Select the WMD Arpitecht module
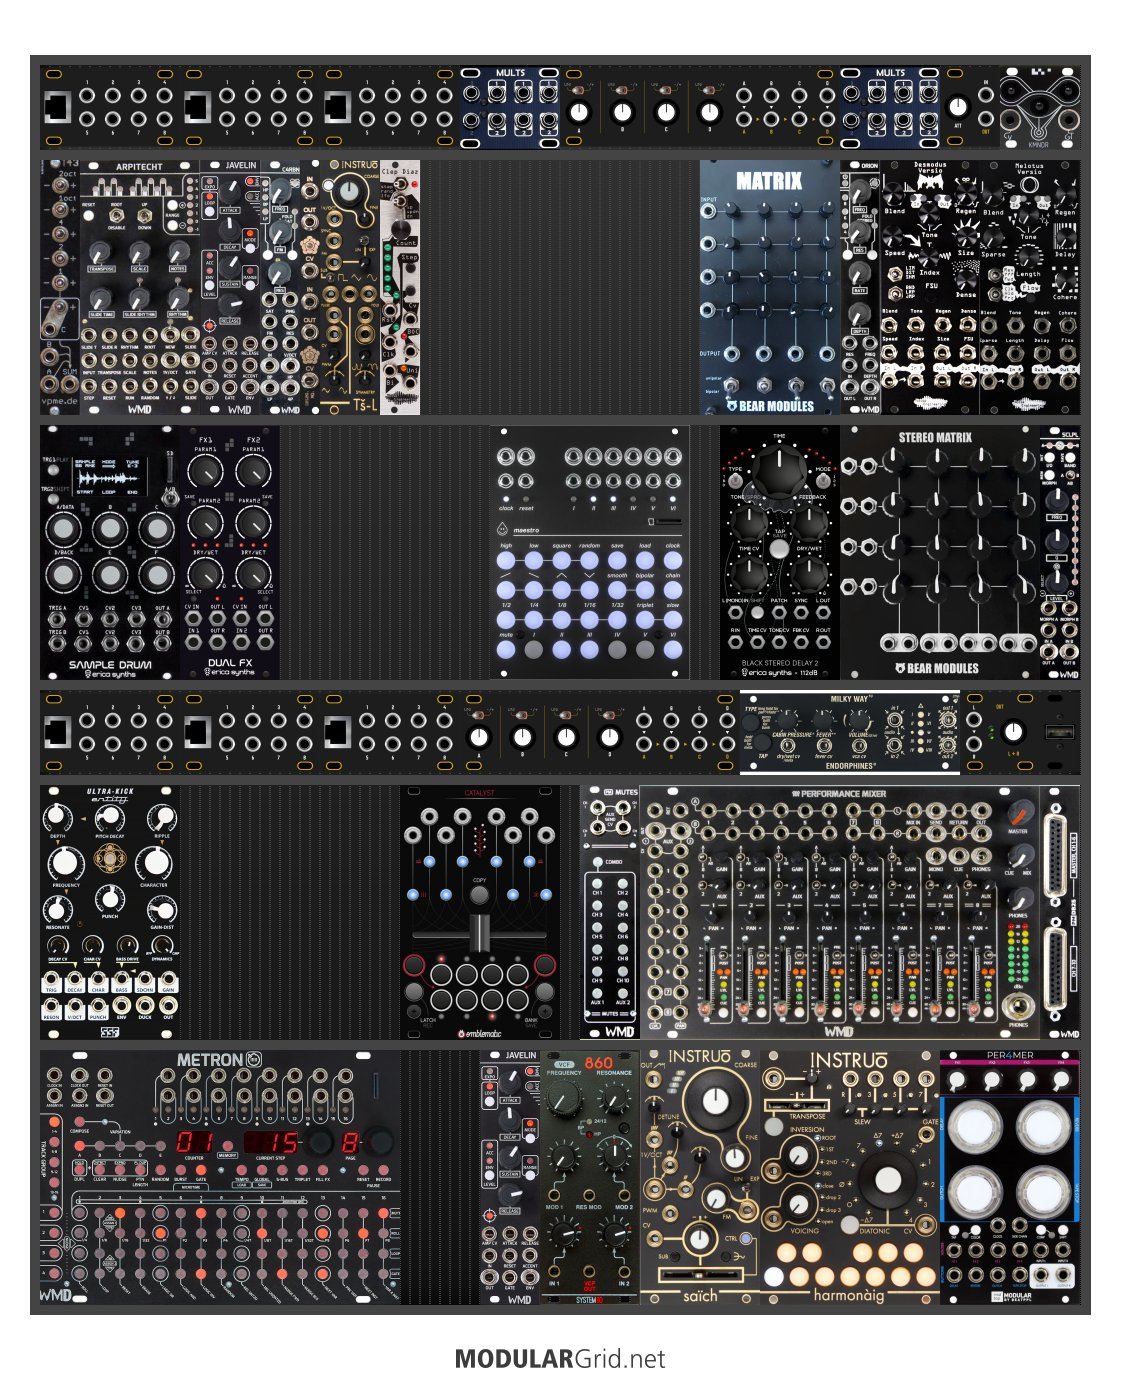Screen dimensions: 1121x1380 140,287
